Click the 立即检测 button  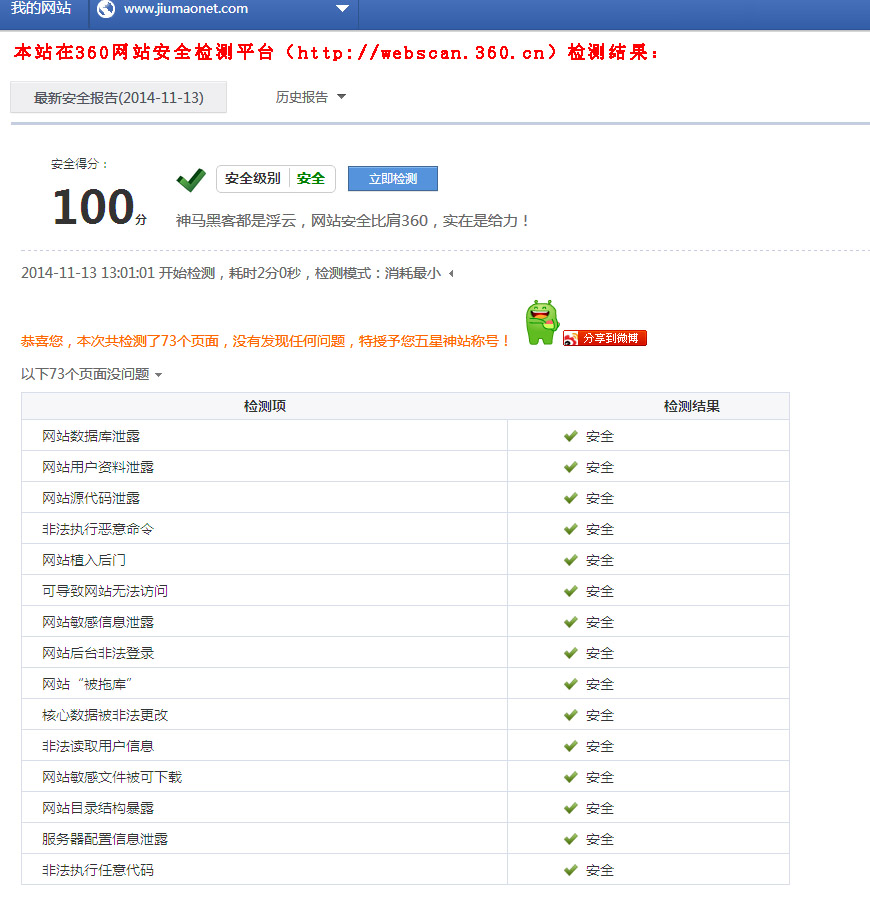tap(392, 179)
